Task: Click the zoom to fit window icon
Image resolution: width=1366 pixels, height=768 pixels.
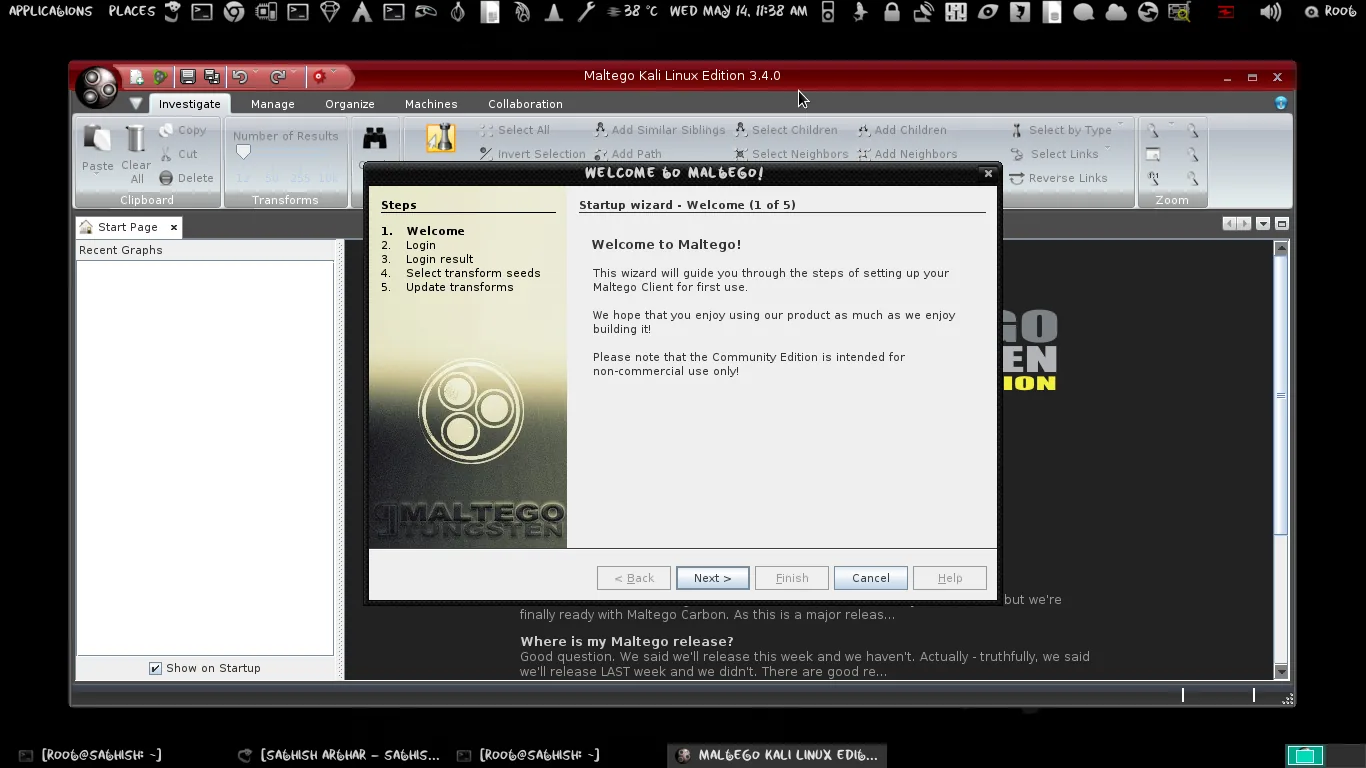Action: [1153, 154]
